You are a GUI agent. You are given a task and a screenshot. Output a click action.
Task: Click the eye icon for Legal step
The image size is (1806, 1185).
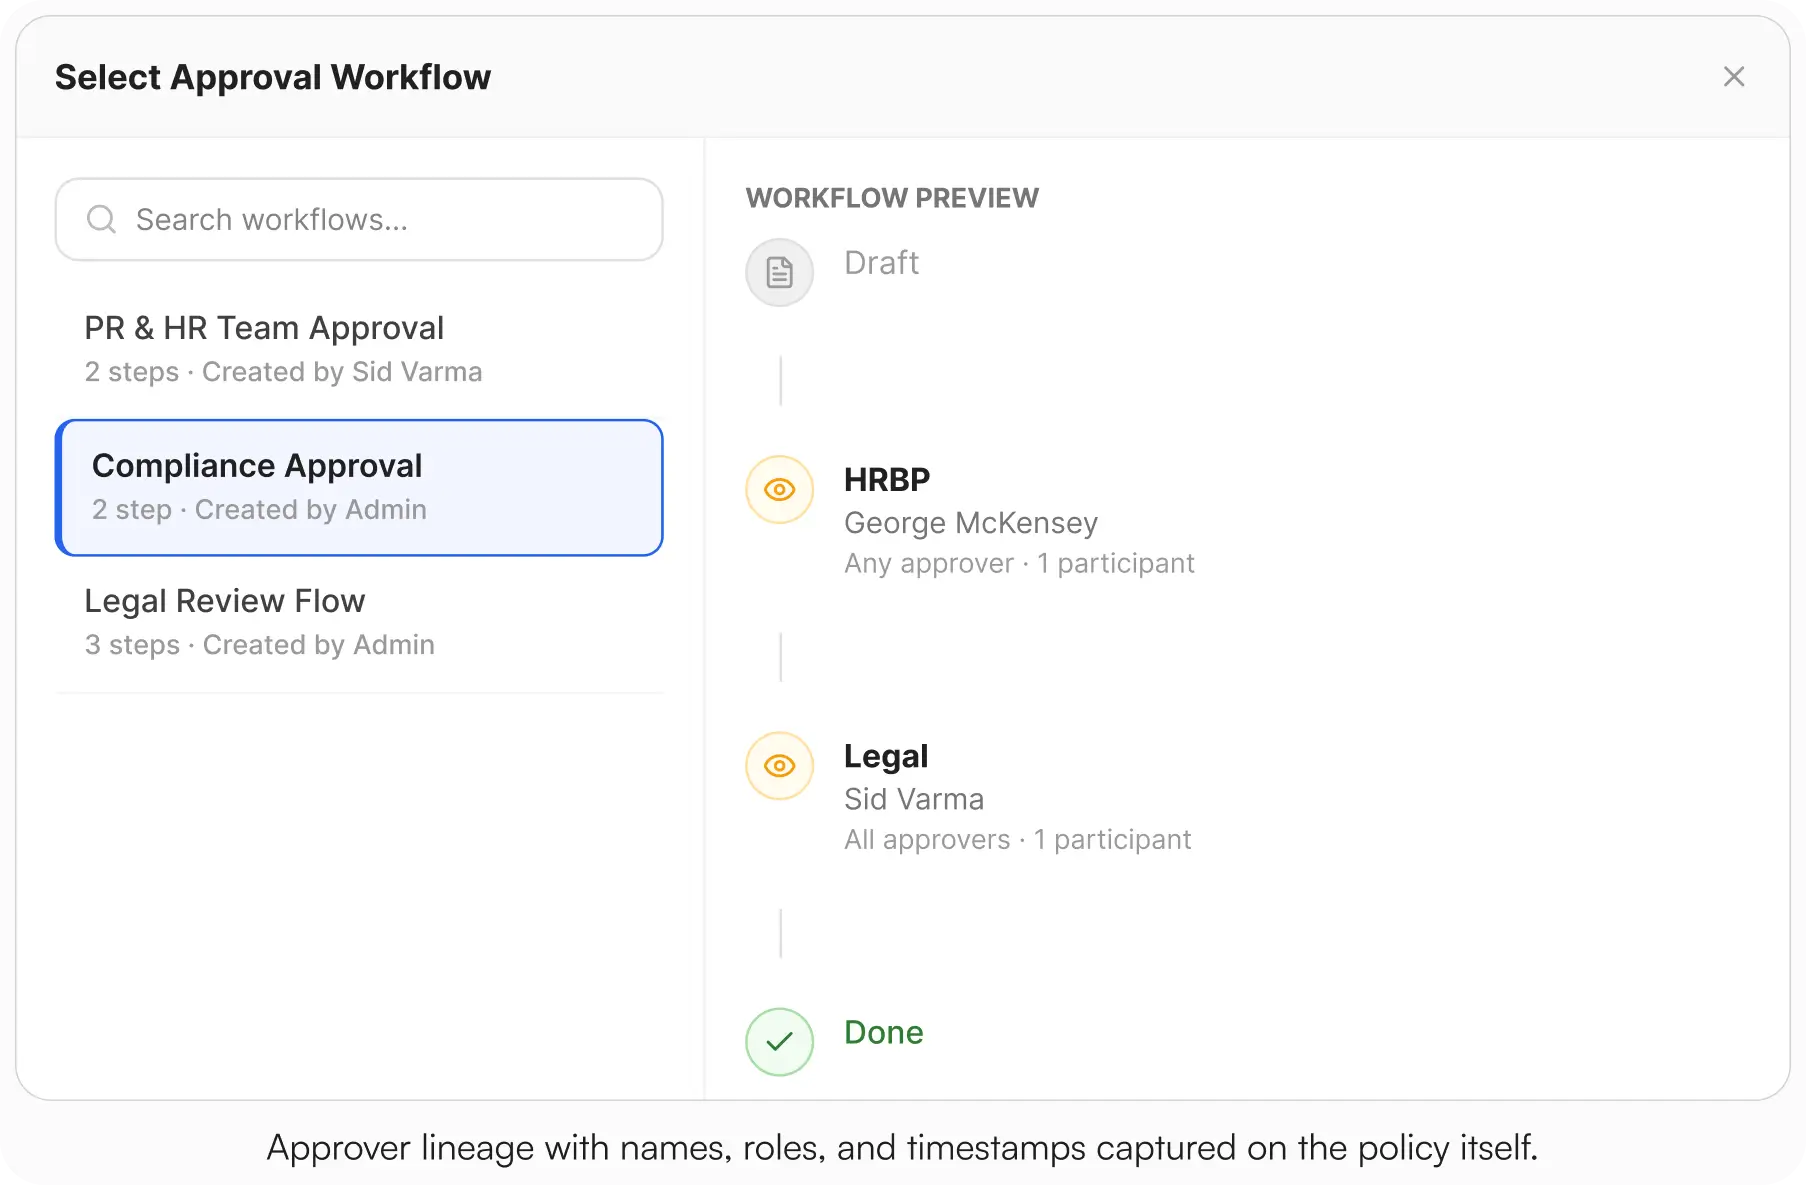(780, 766)
